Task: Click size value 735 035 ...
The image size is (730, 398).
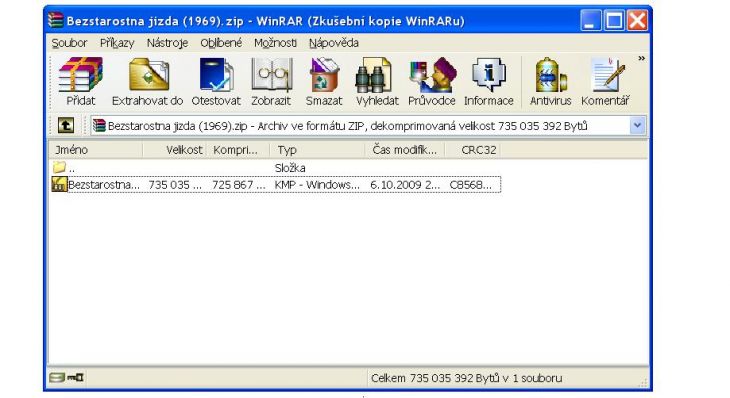Action: coord(175,185)
